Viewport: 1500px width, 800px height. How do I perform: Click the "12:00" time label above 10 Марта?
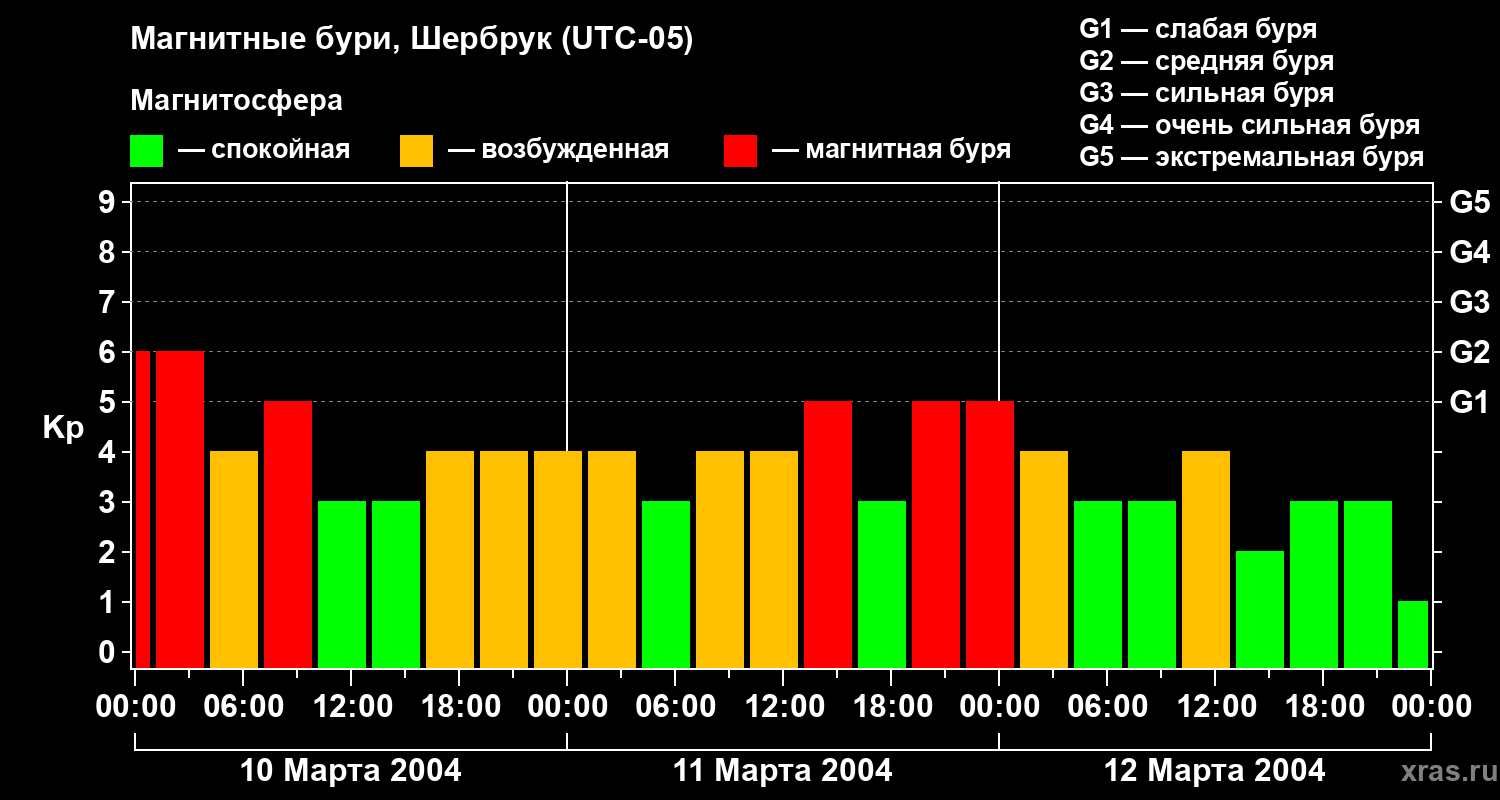click(351, 707)
